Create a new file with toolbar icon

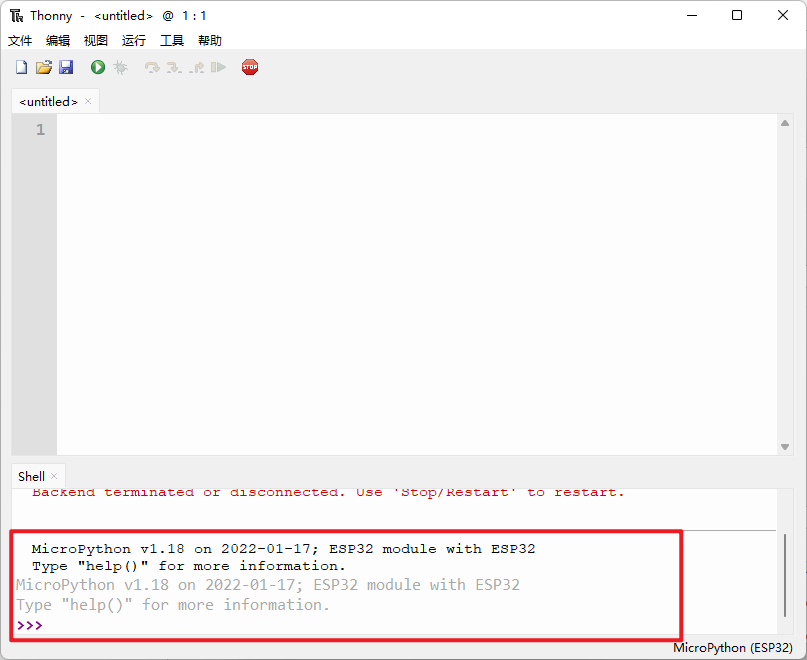pos(21,67)
